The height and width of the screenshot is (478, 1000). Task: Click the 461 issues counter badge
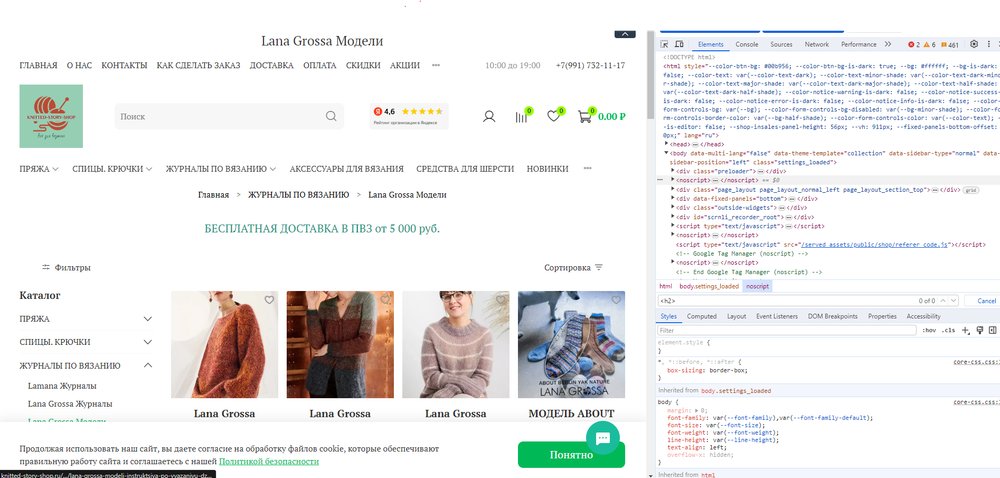pyautogui.click(x=949, y=45)
